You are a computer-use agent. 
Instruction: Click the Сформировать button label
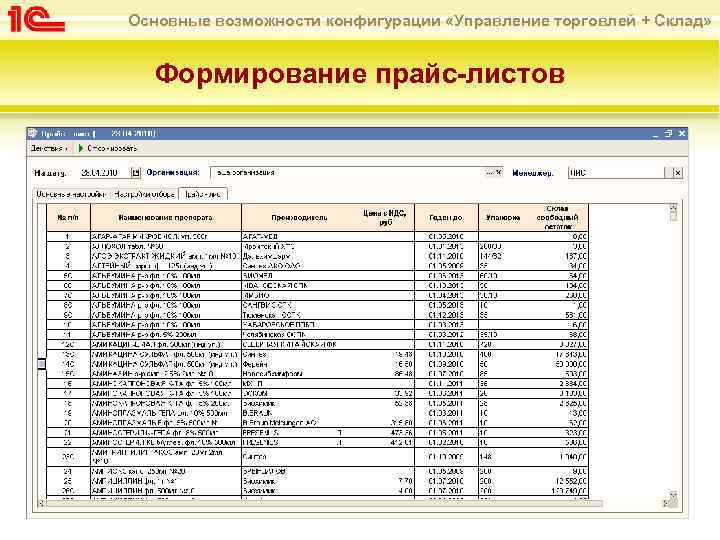click(112, 148)
